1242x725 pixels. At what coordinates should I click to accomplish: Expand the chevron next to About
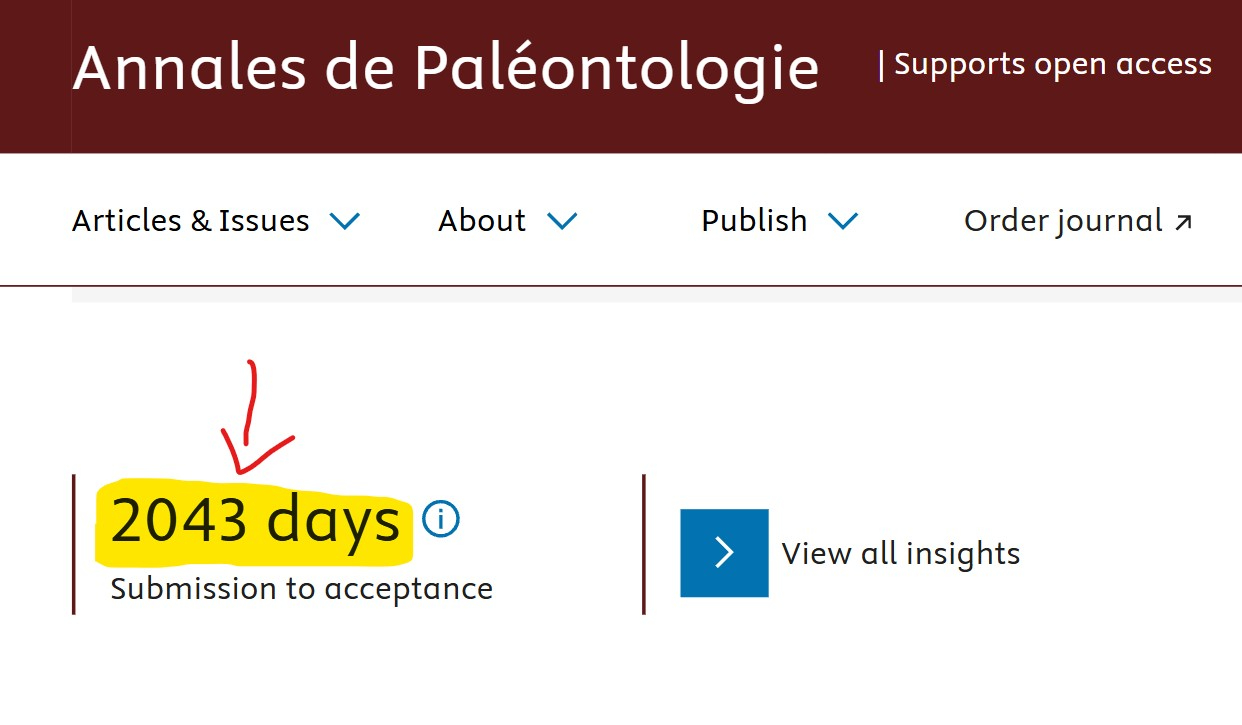(x=562, y=221)
